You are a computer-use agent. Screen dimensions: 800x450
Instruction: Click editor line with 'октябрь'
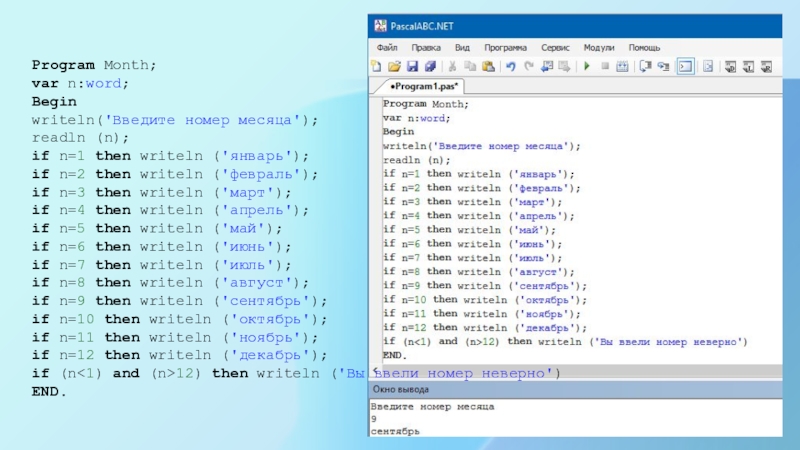click(x=485, y=299)
